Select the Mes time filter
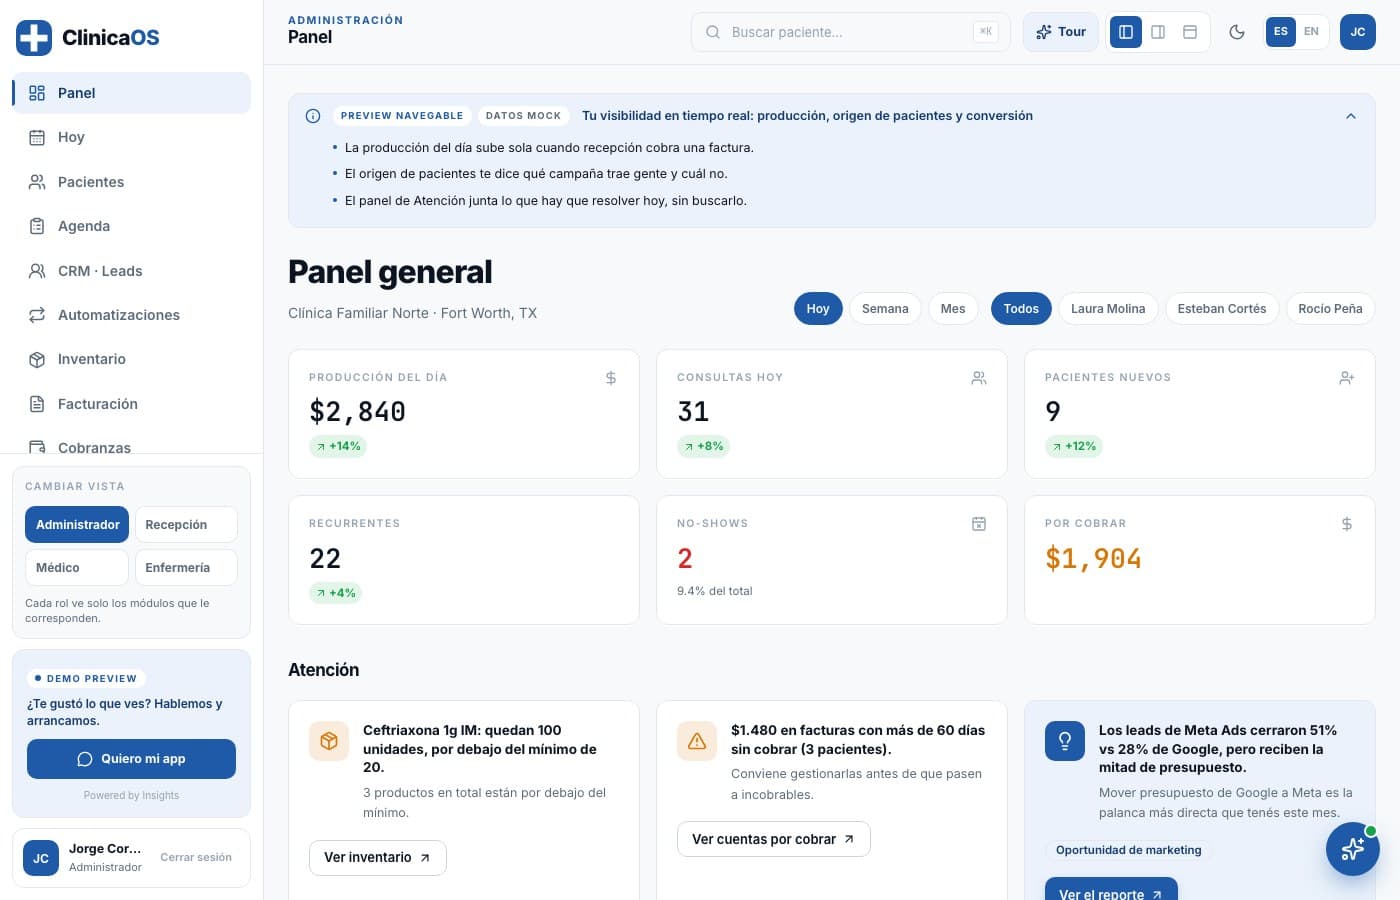 953,309
